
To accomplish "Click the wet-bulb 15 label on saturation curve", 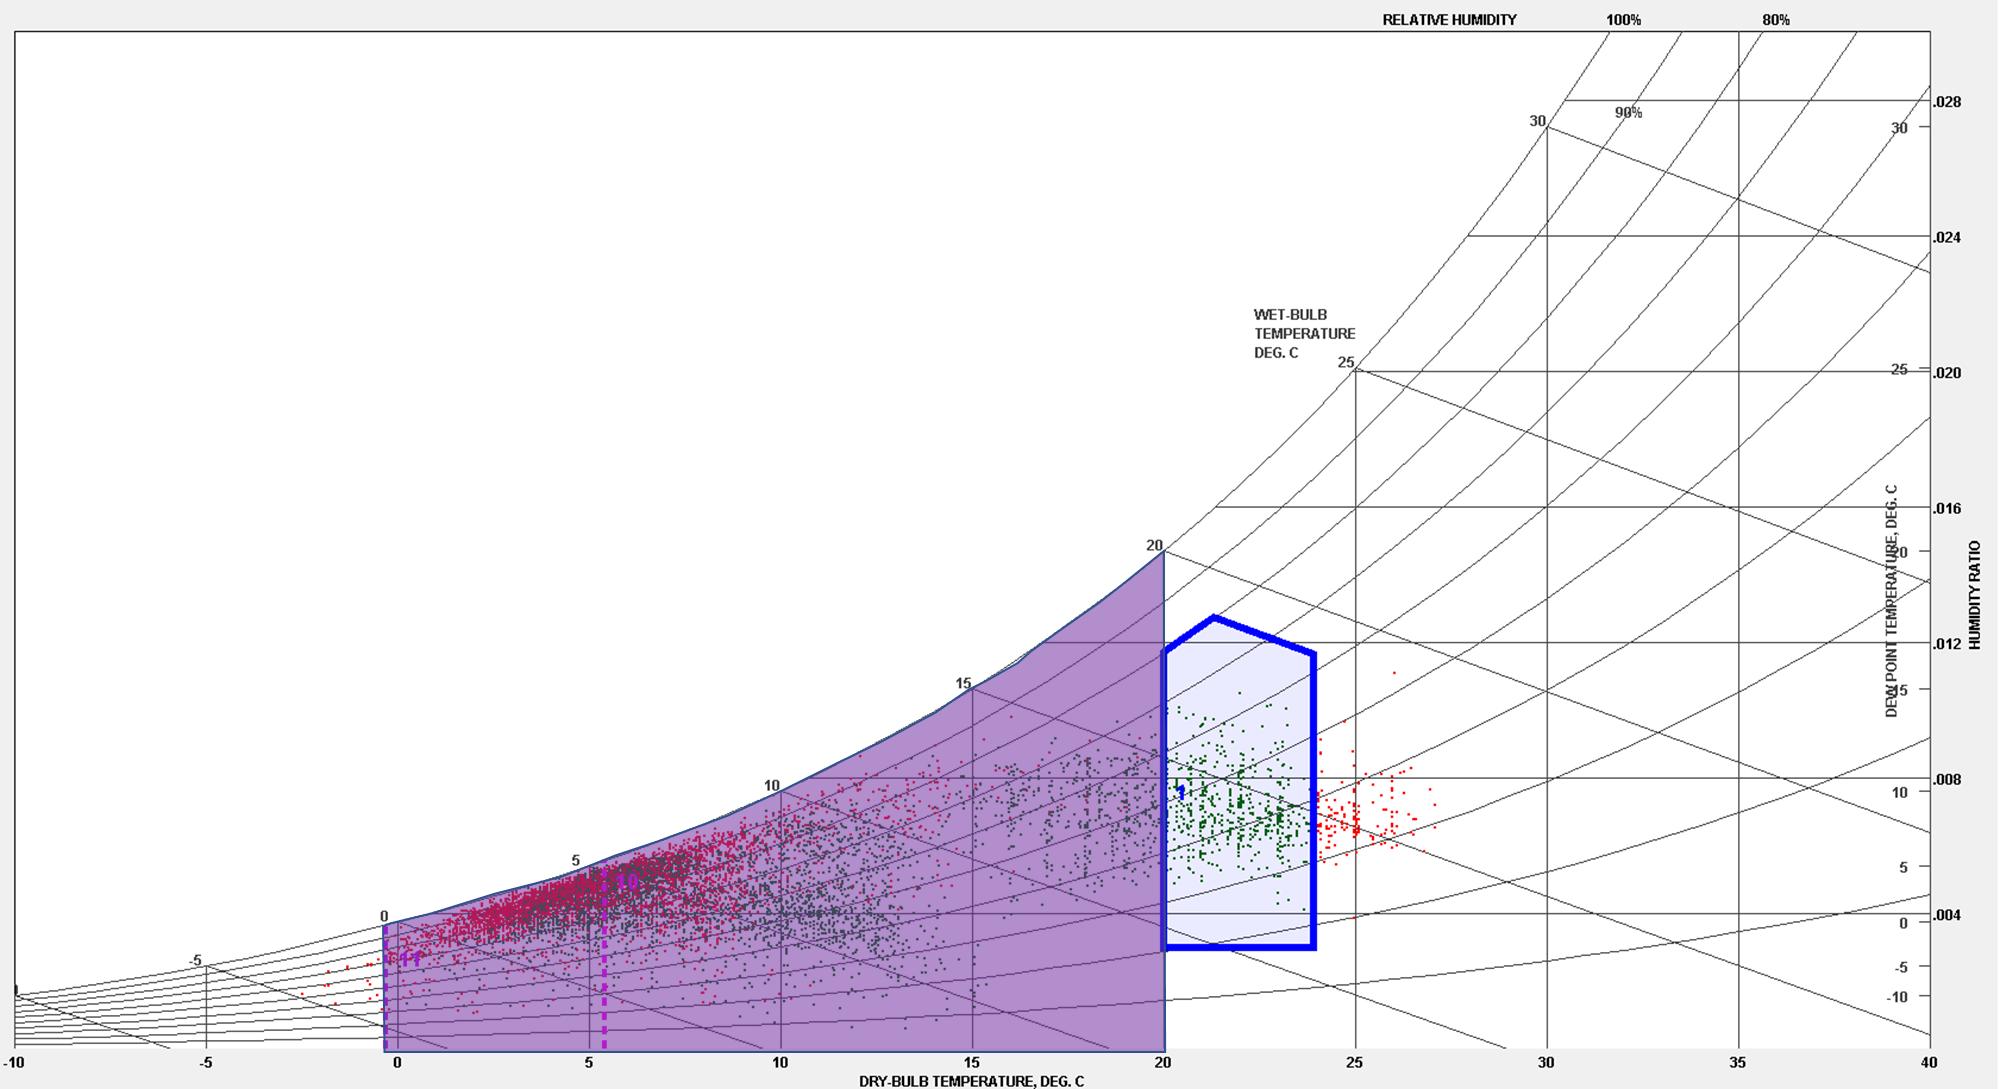I will (x=963, y=684).
